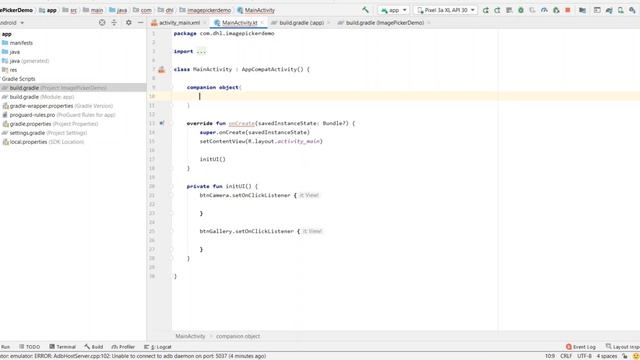Expand the java (generated) folder

tap(25, 61)
